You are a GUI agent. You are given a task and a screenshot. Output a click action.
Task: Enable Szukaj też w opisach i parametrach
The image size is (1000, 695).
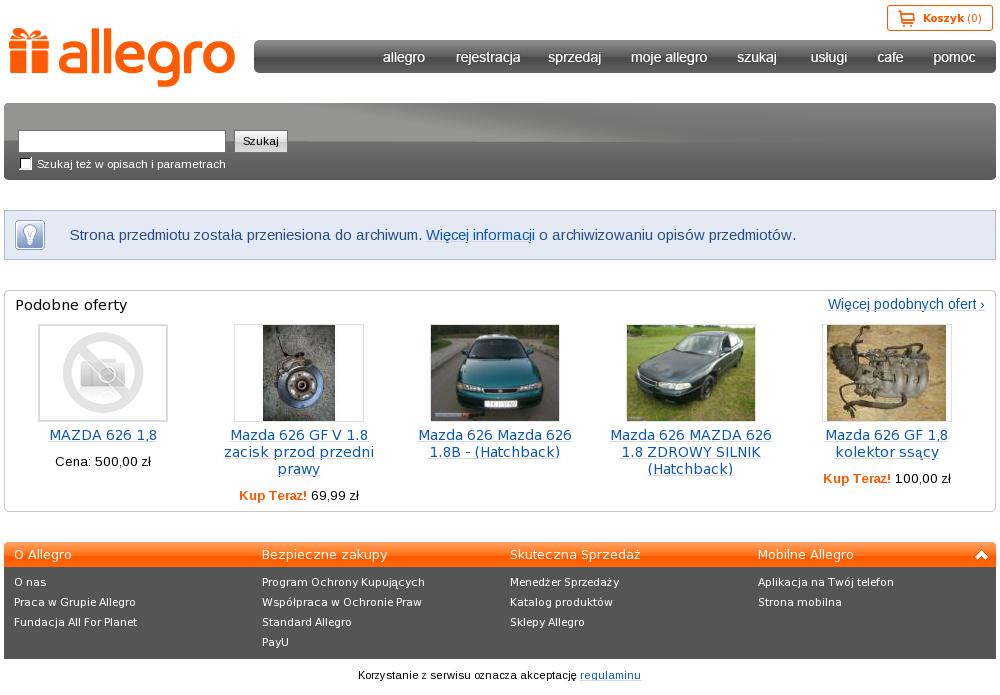[26, 164]
